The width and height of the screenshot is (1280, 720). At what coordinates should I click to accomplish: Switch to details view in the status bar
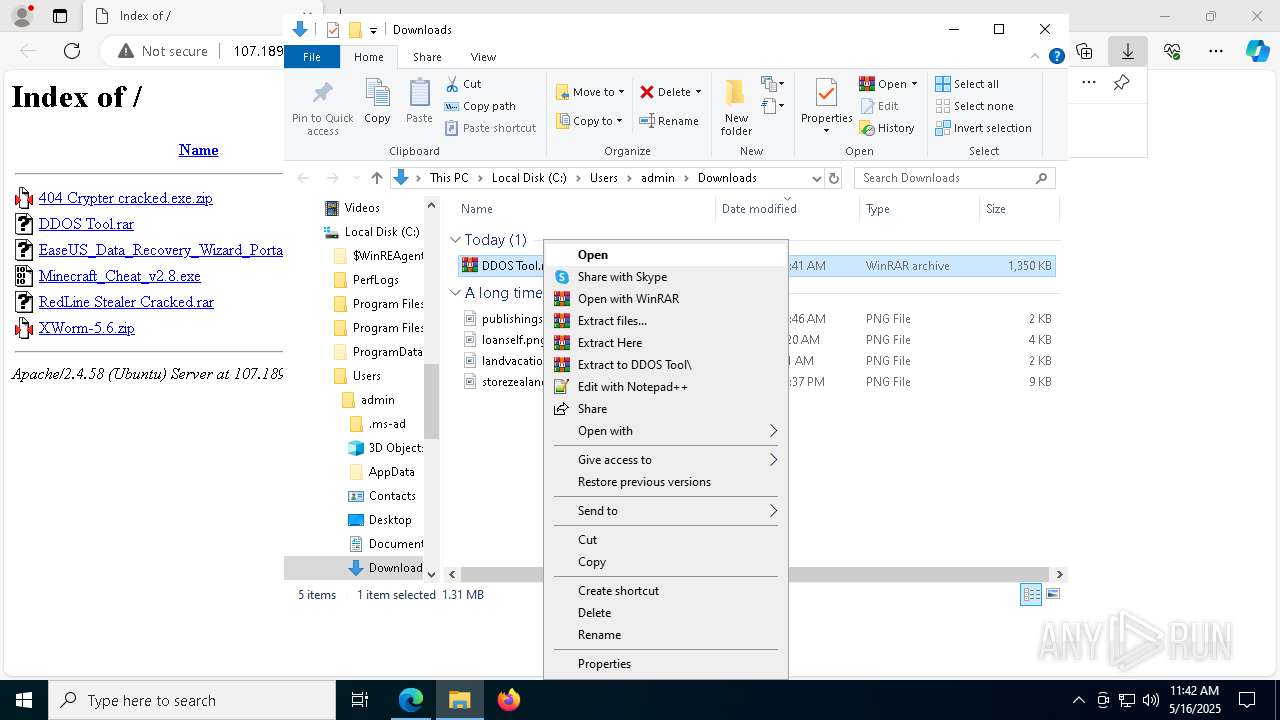(x=1031, y=594)
